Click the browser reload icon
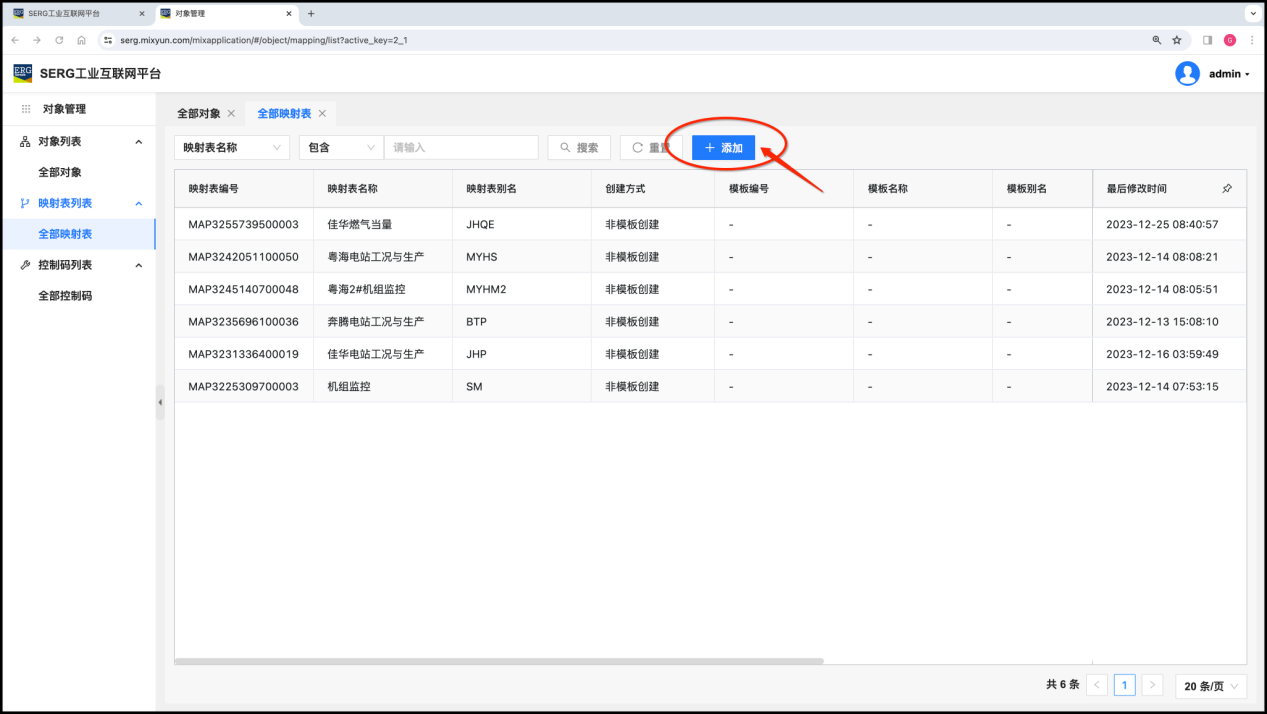Image resolution: width=1267 pixels, height=714 pixels. 59,40
